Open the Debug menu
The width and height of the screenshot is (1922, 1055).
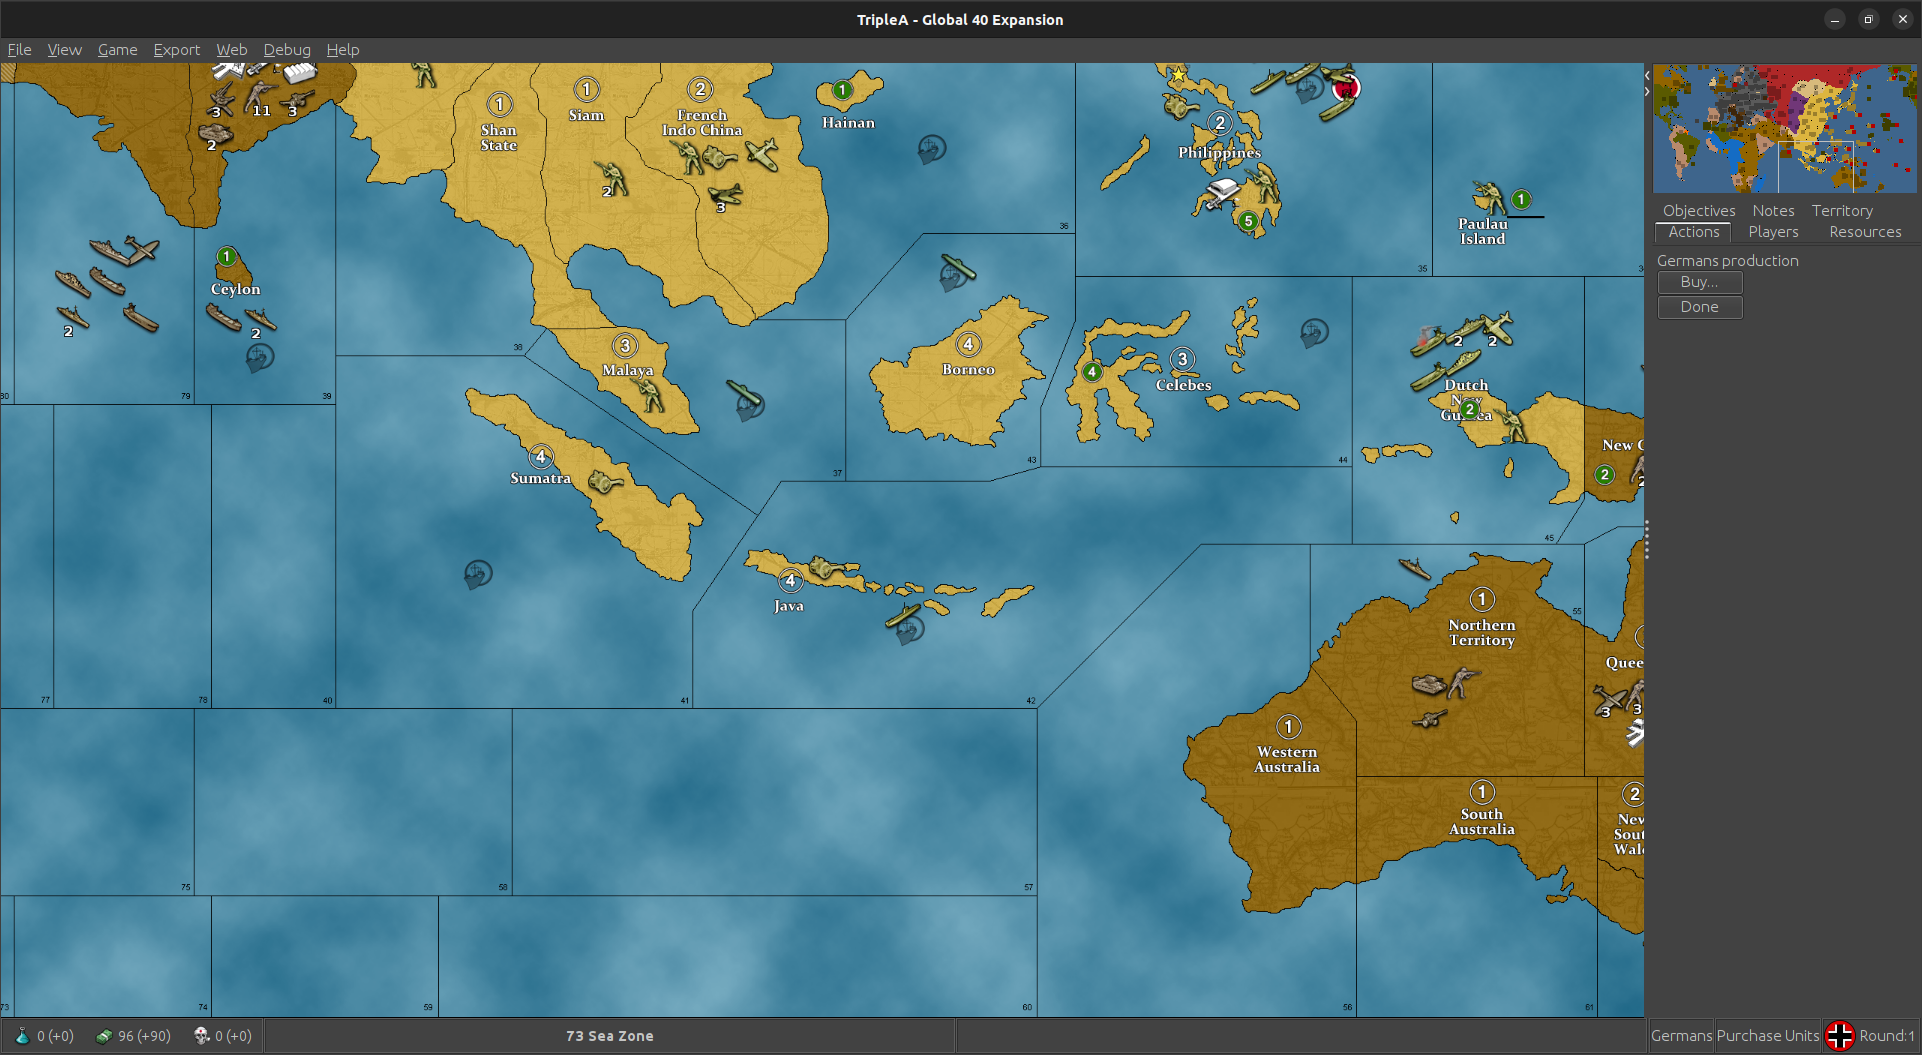click(x=287, y=49)
